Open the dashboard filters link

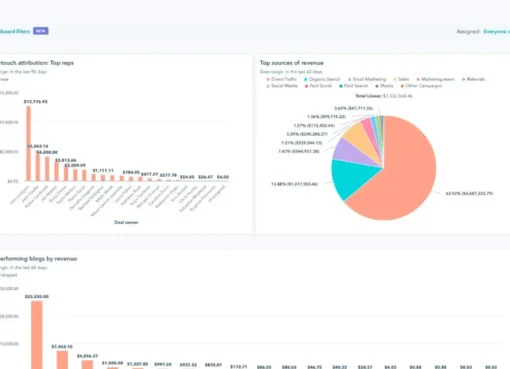pos(15,31)
